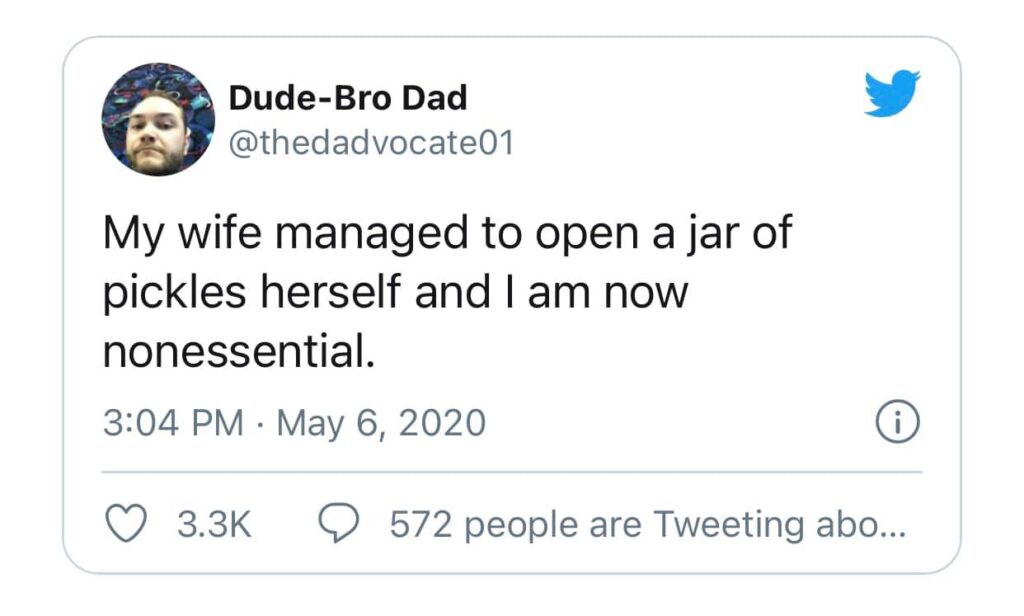Viewport: 1024px width, 616px height.
Task: Like the tweet with the heart icon
Action: pyautogui.click(x=125, y=524)
